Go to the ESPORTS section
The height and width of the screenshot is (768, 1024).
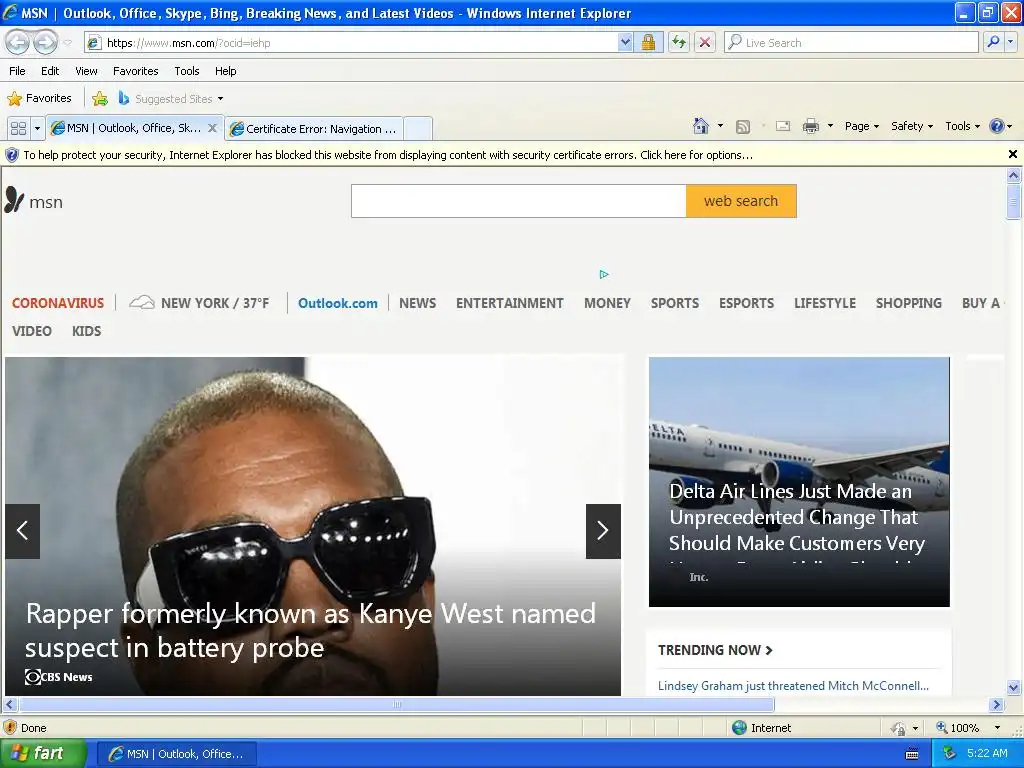[746, 303]
